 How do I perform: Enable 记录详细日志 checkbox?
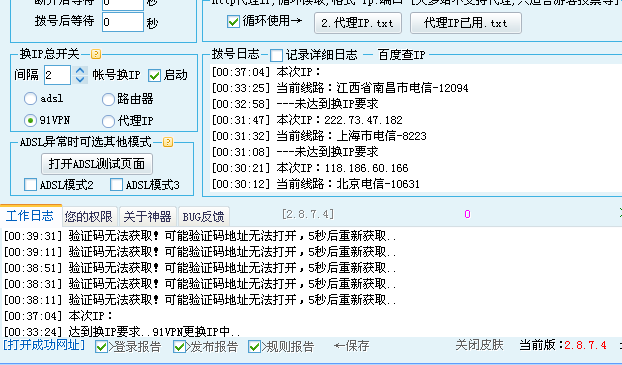pos(276,55)
